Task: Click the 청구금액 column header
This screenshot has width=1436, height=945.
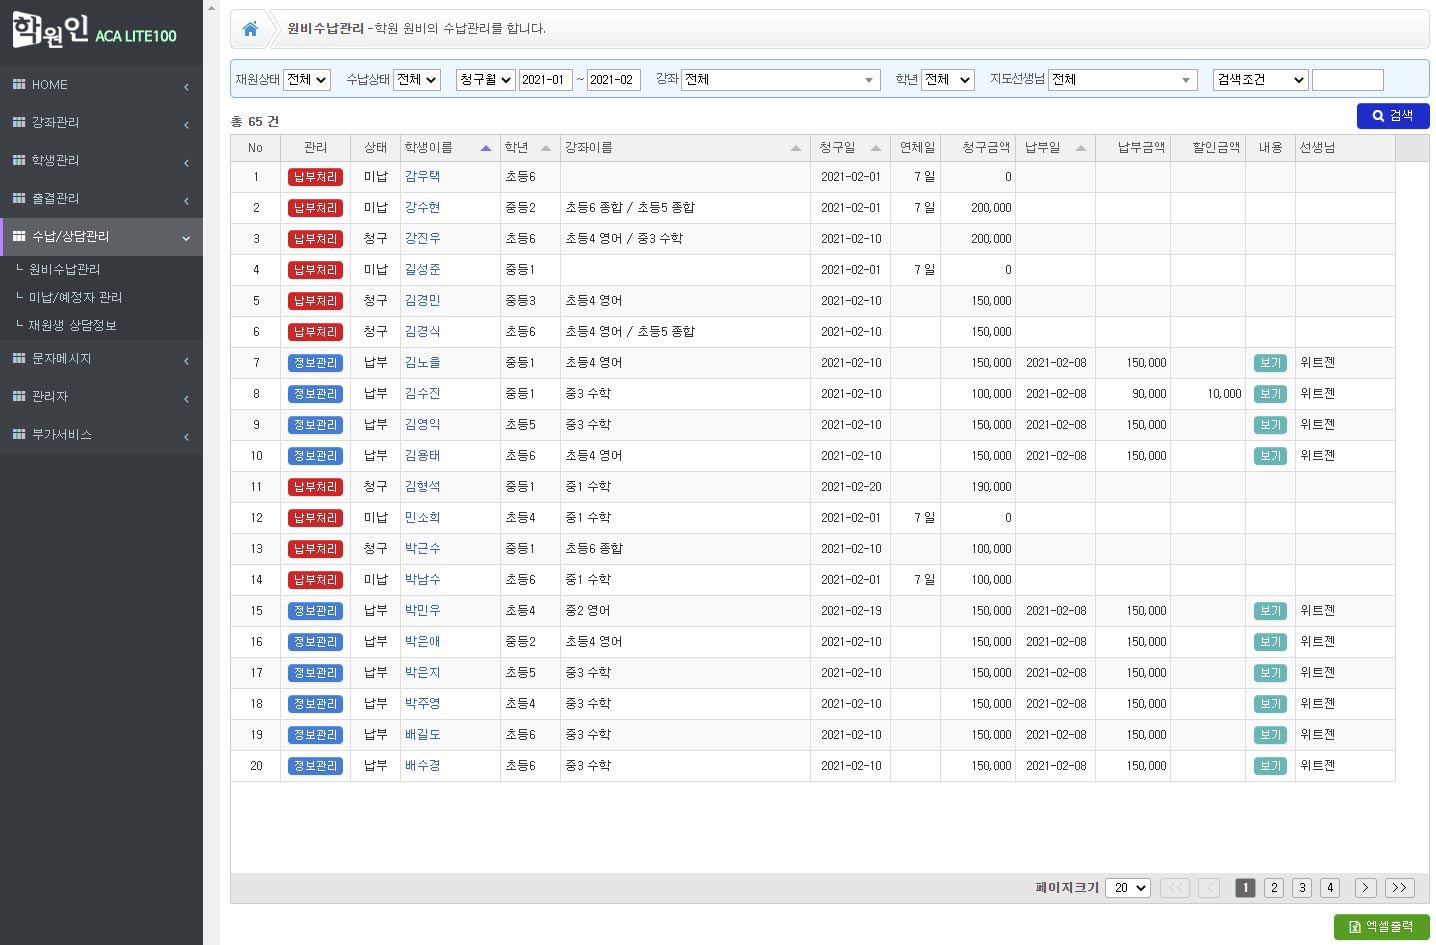Action: pyautogui.click(x=977, y=148)
